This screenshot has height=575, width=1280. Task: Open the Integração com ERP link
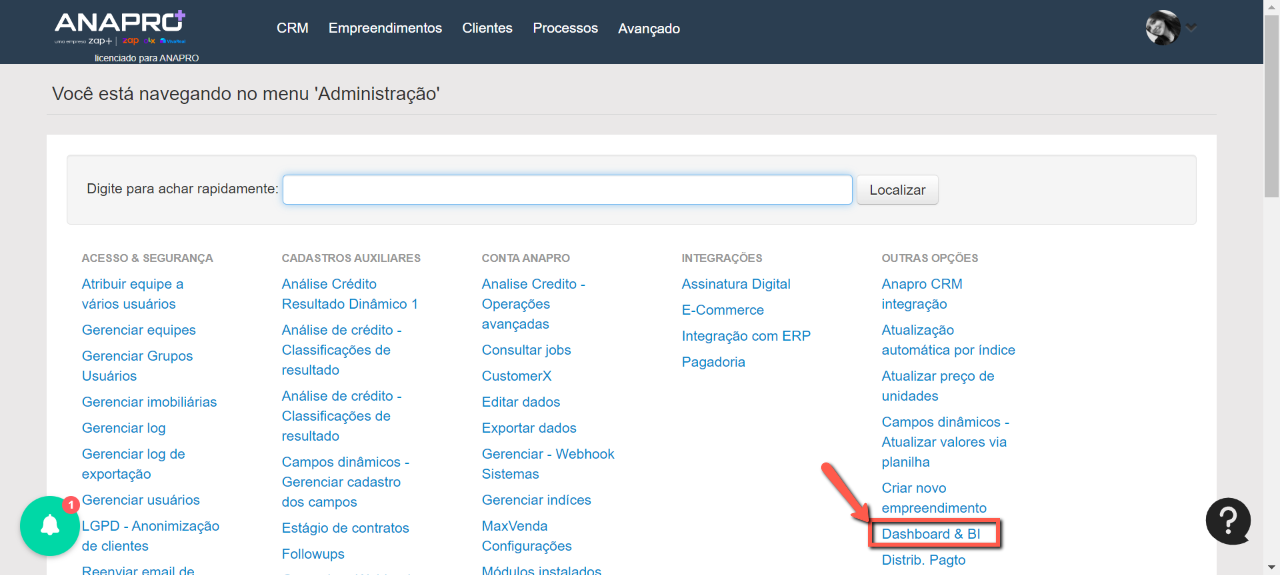(746, 336)
